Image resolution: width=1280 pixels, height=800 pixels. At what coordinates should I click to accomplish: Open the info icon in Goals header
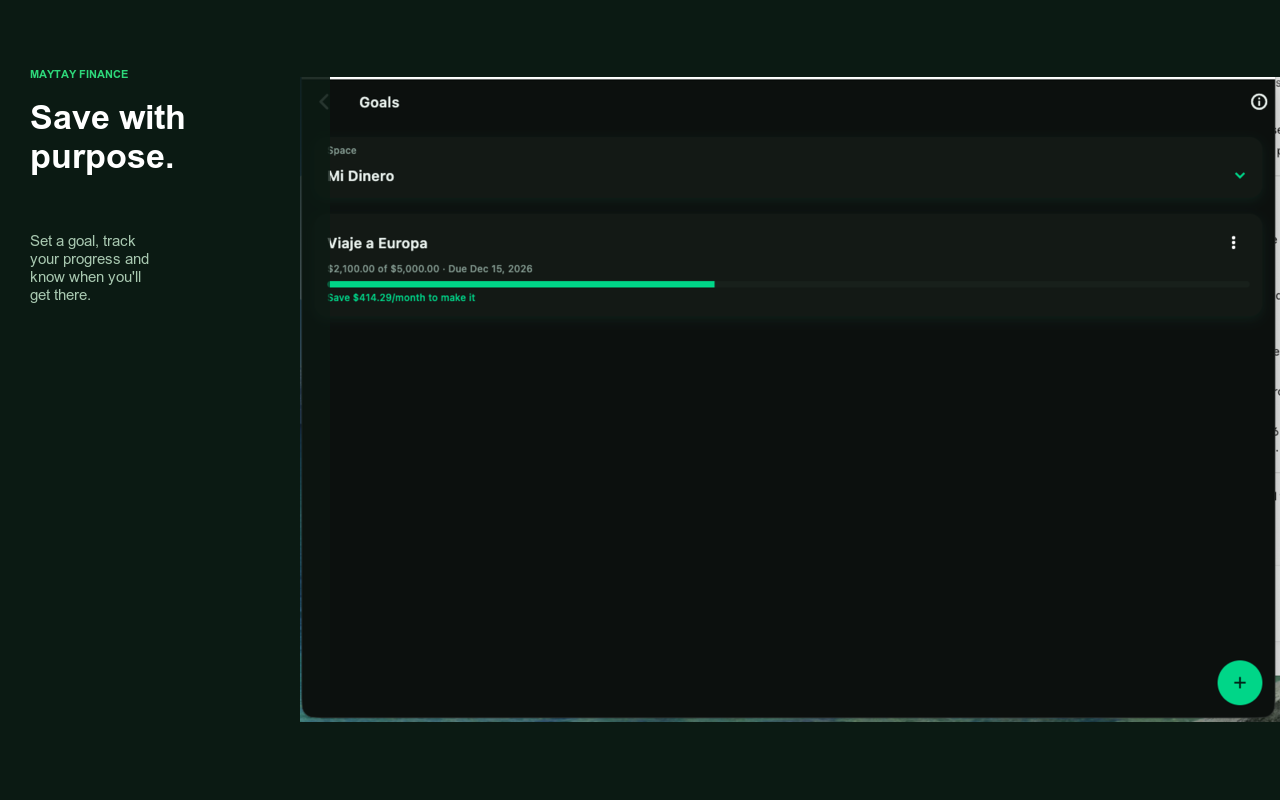1259,102
